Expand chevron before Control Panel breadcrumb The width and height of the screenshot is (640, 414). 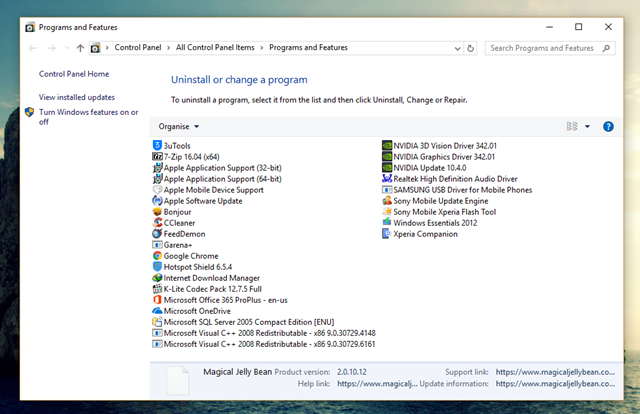(107, 48)
